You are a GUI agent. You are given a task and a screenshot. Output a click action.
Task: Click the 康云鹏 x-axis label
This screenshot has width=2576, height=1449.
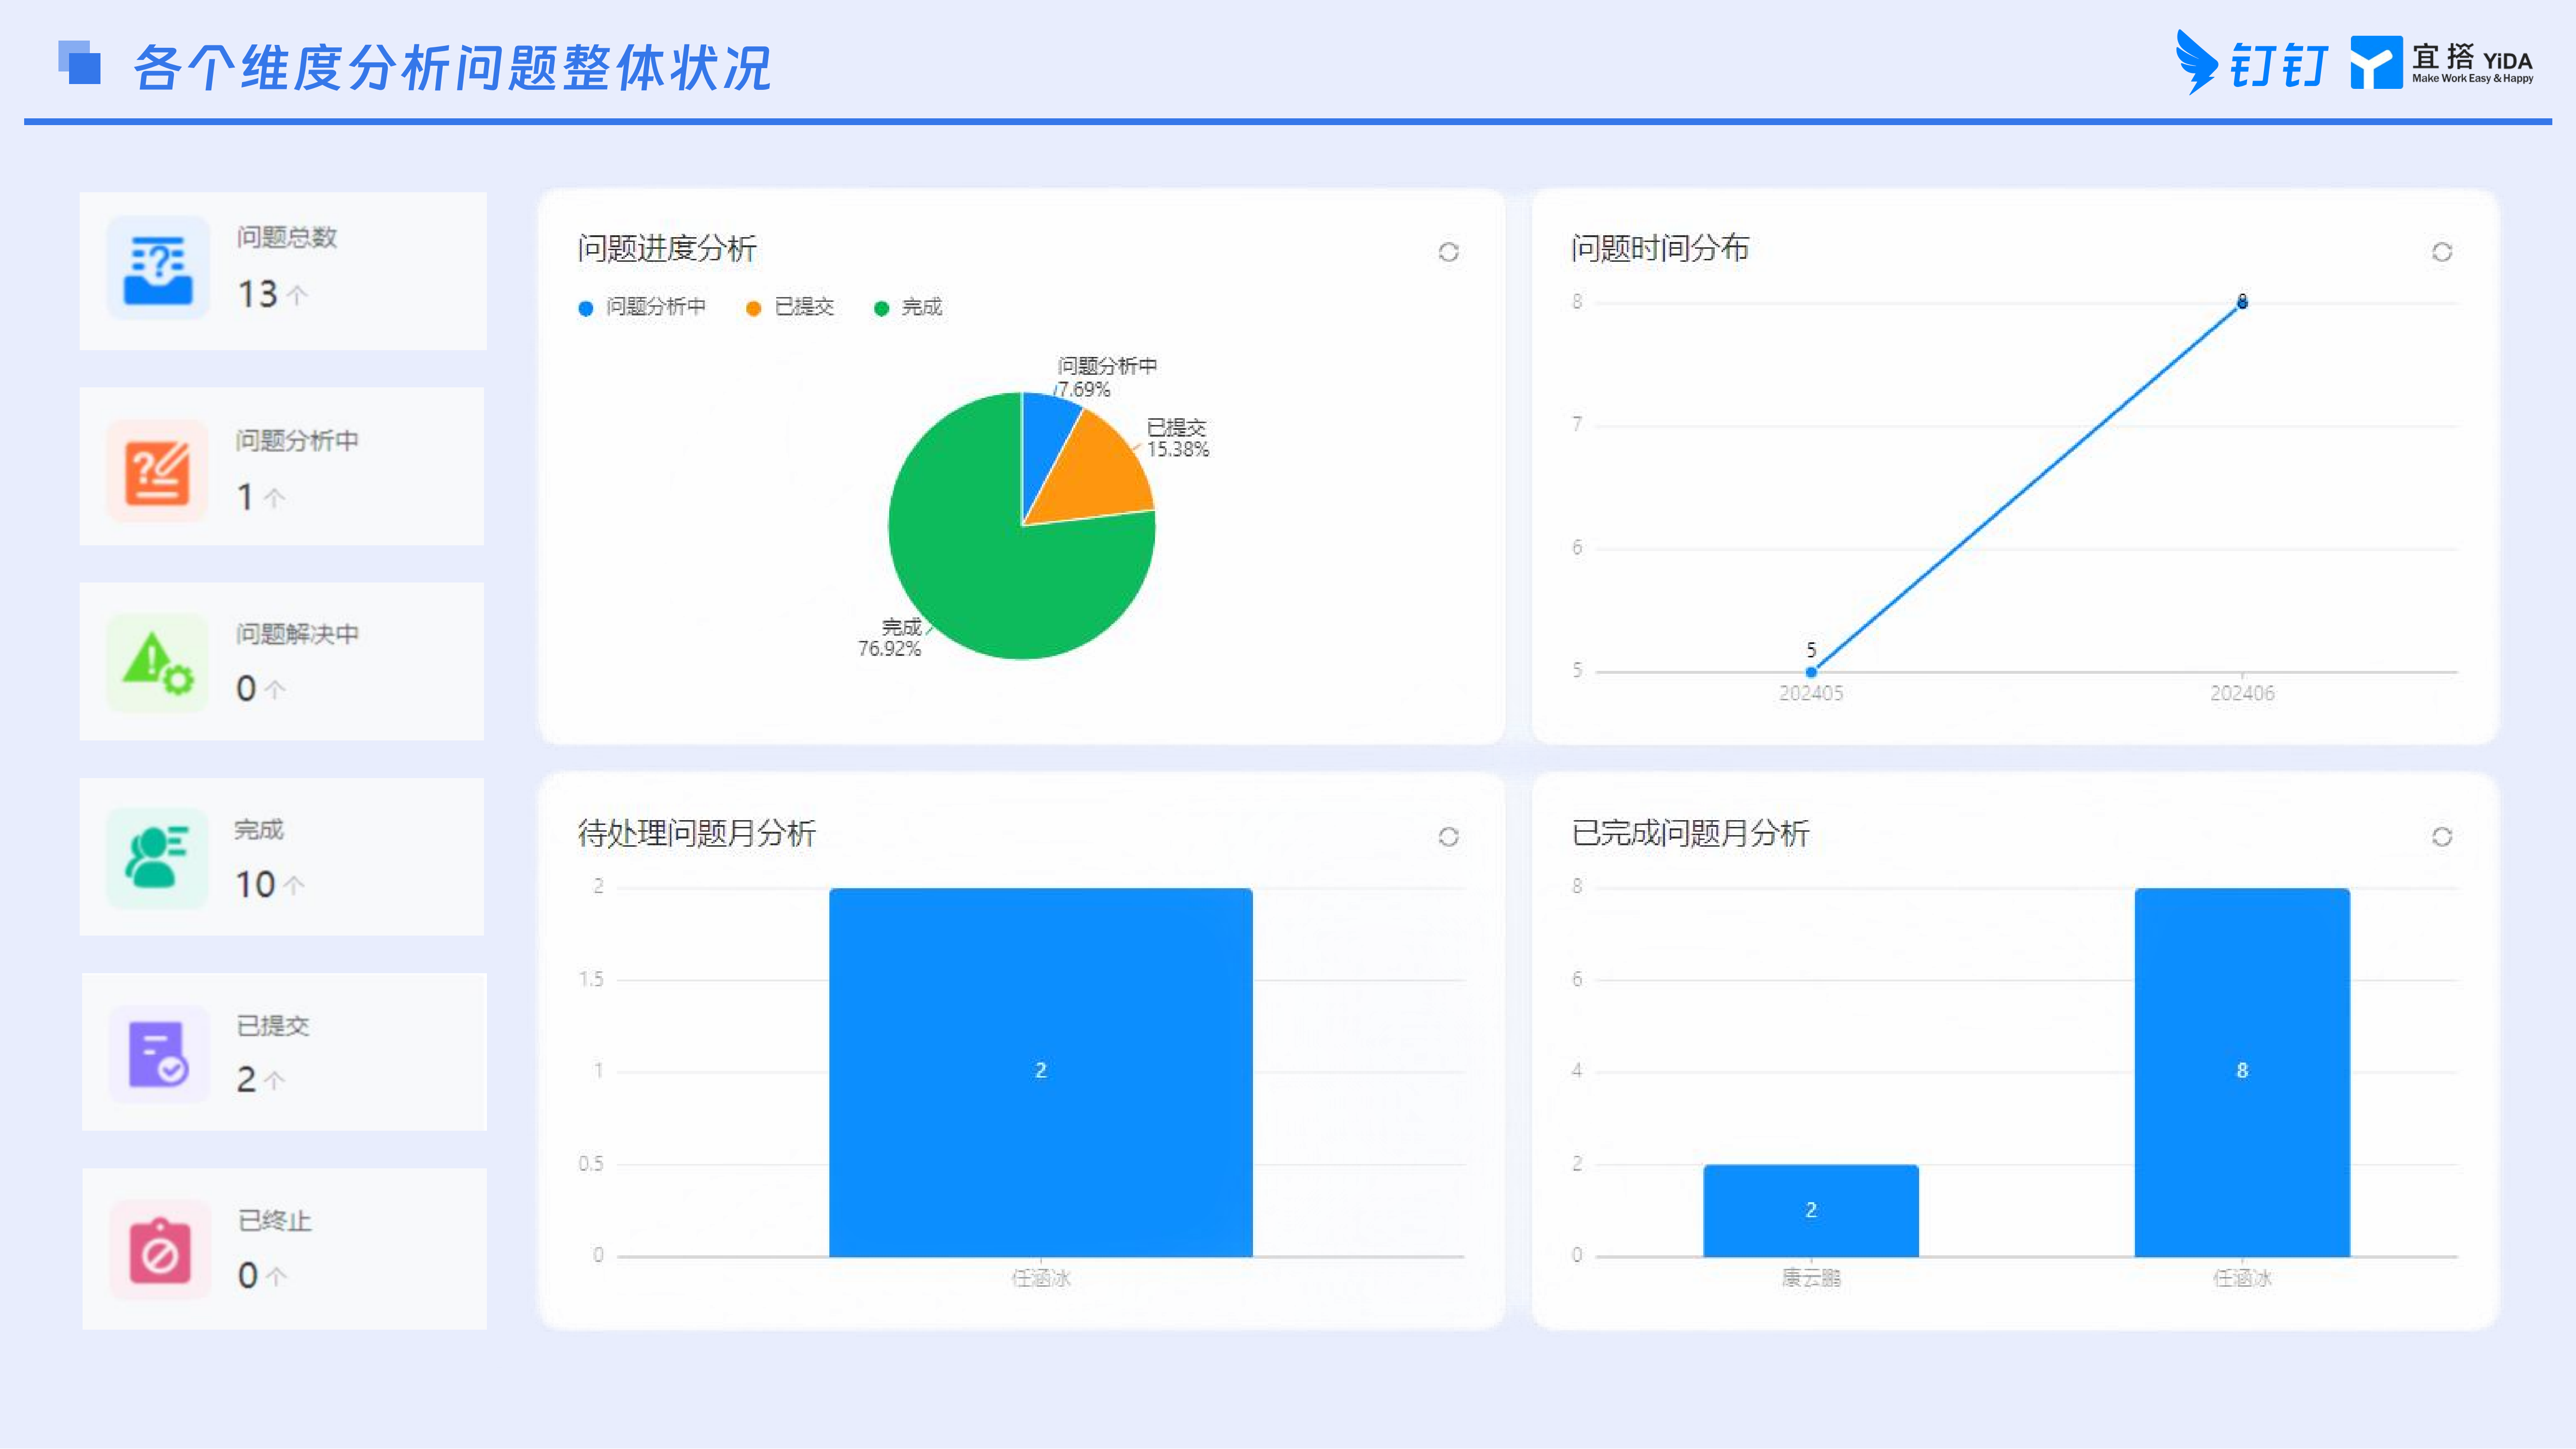coord(1811,1278)
